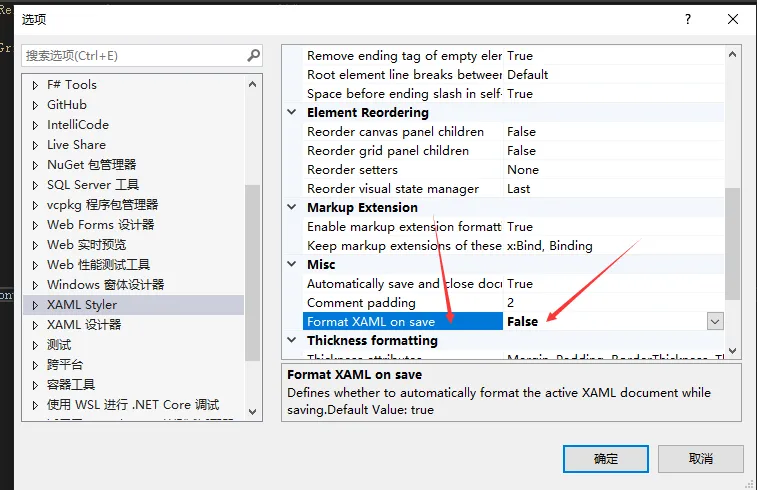The width and height of the screenshot is (757, 490).
Task: Click the 确定 button
Action: click(x=606, y=459)
